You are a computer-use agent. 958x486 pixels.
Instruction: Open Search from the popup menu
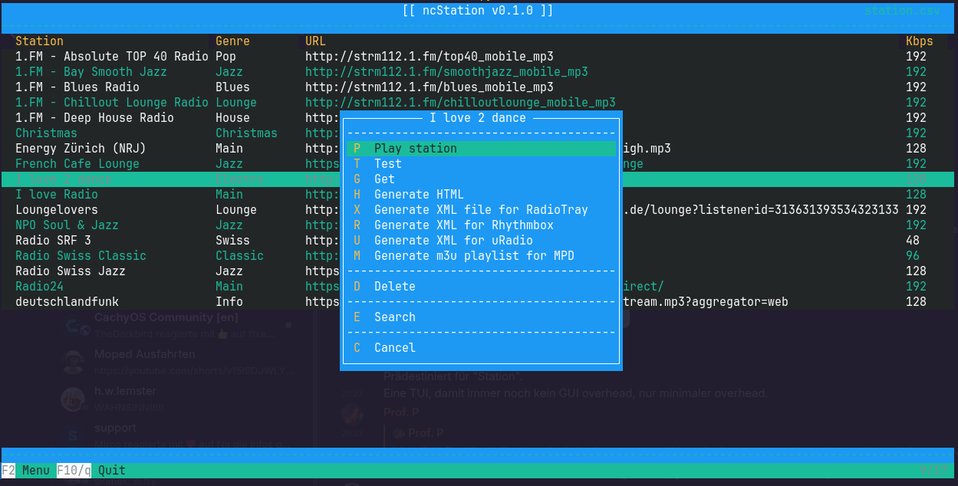click(395, 317)
